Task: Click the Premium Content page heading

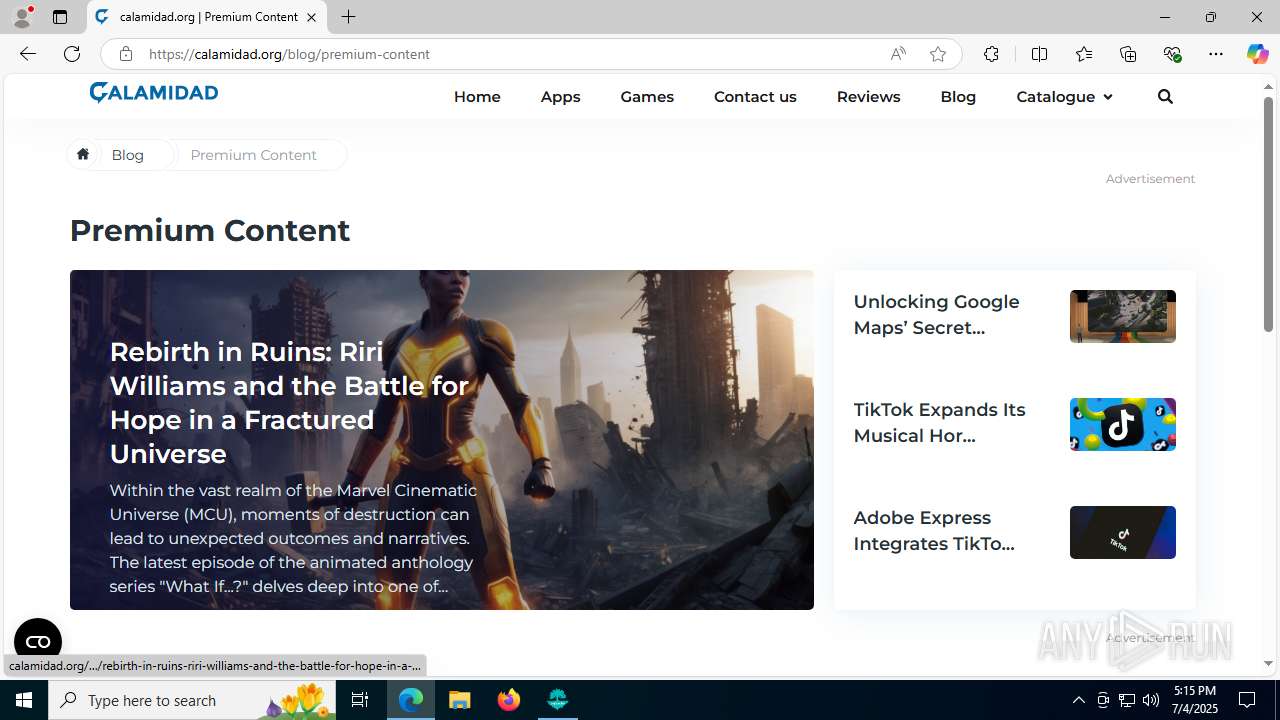Action: [x=210, y=230]
